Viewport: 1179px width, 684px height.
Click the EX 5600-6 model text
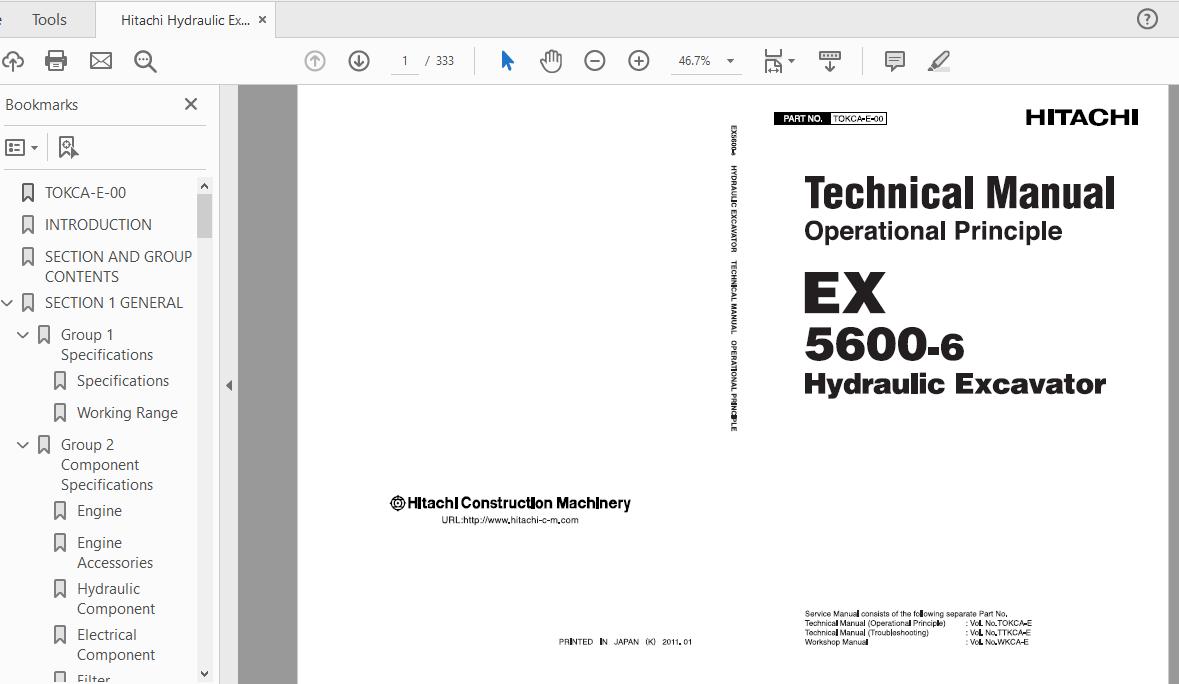(883, 317)
